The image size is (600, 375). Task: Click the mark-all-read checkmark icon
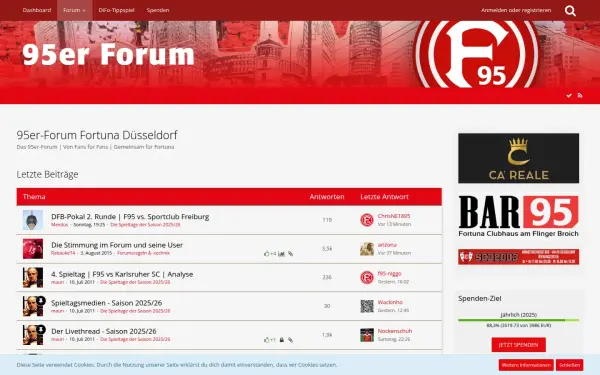(569, 95)
